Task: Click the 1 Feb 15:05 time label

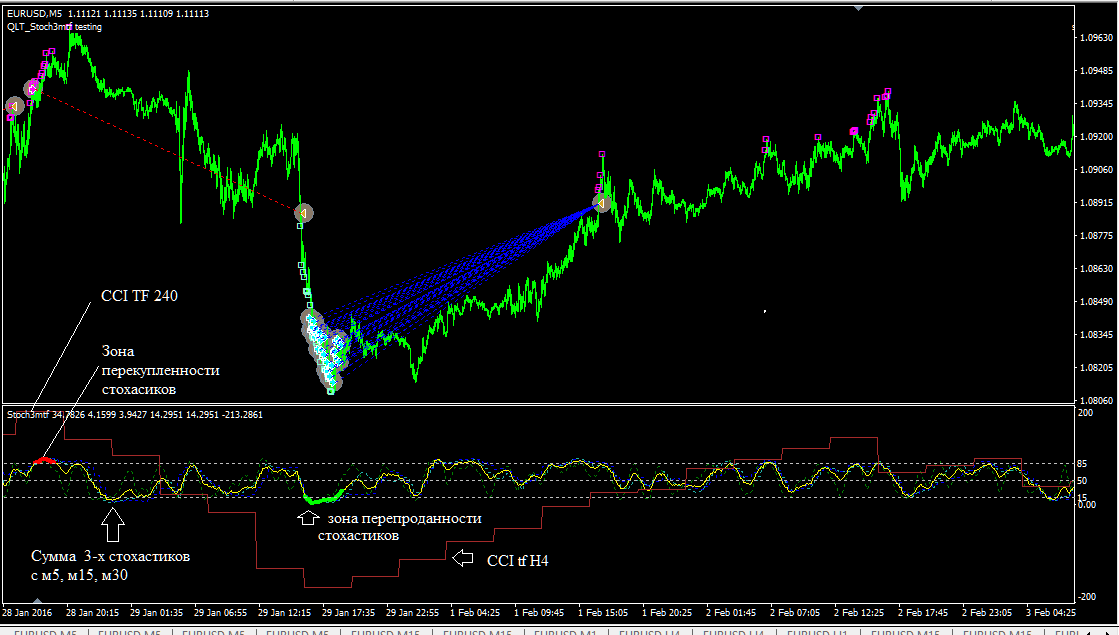Action: (603, 612)
